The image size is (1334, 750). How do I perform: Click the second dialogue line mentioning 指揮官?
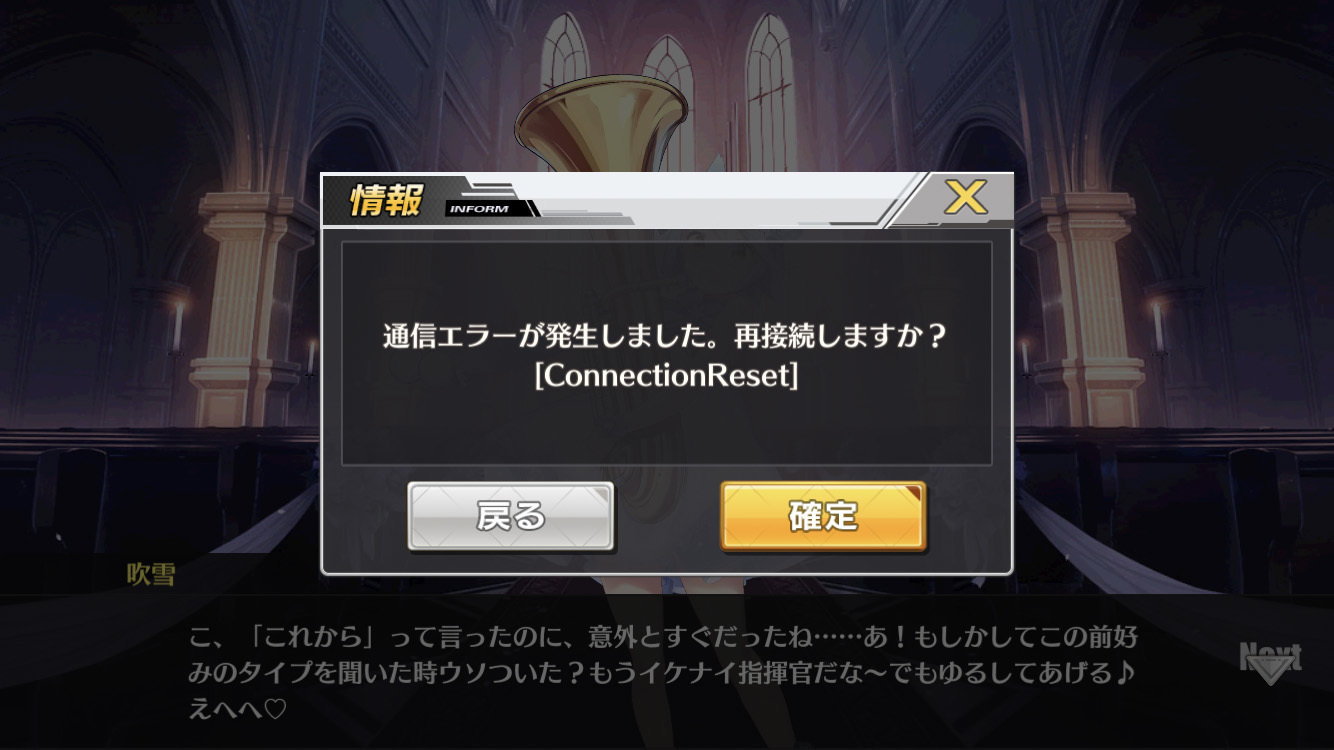tap(663, 673)
